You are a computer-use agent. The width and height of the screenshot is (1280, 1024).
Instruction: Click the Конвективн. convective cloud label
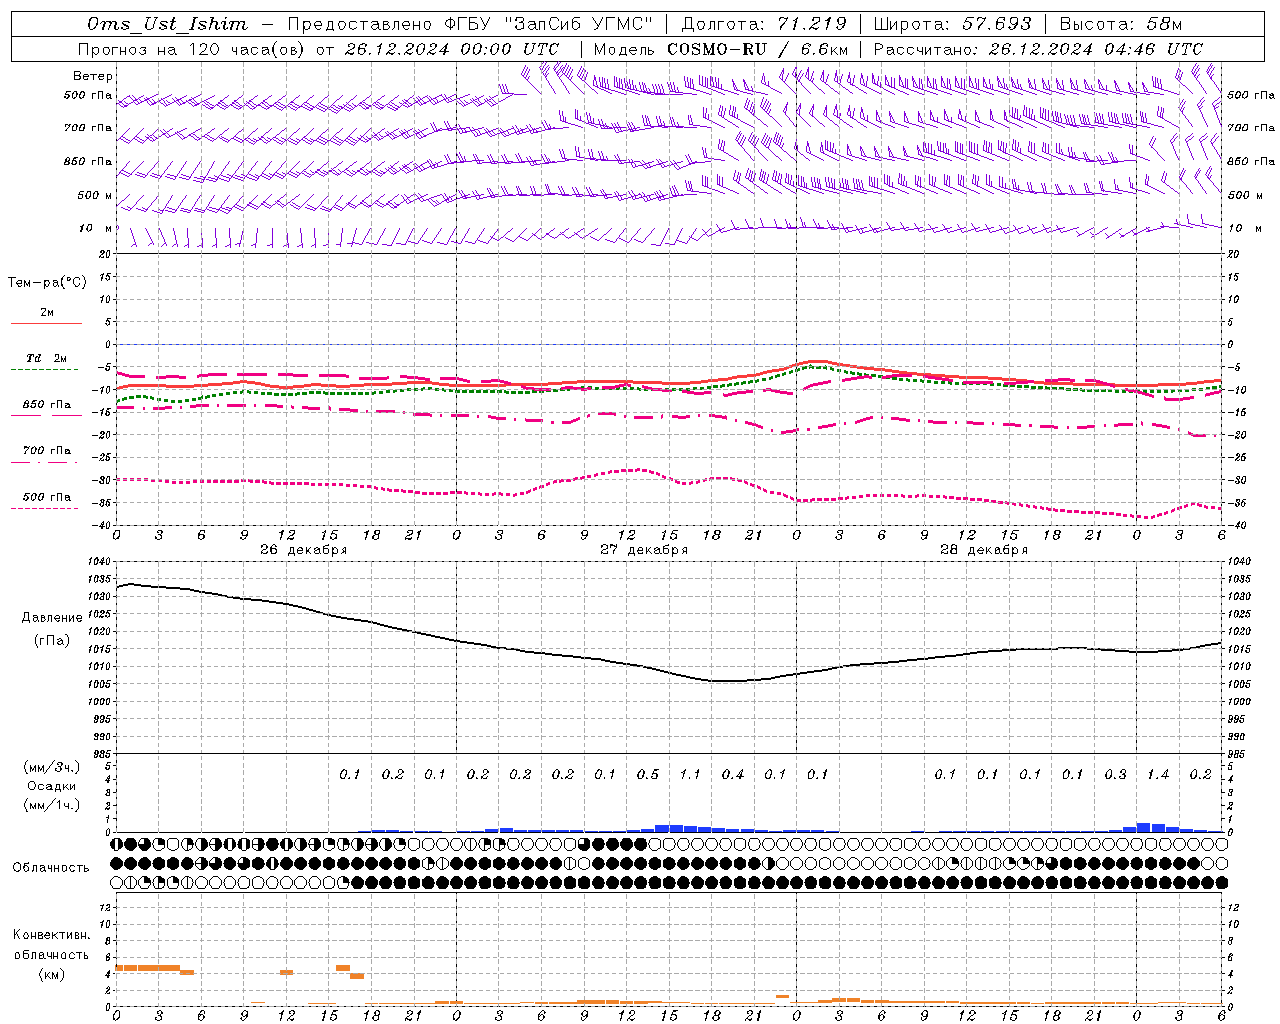[x=51, y=935]
